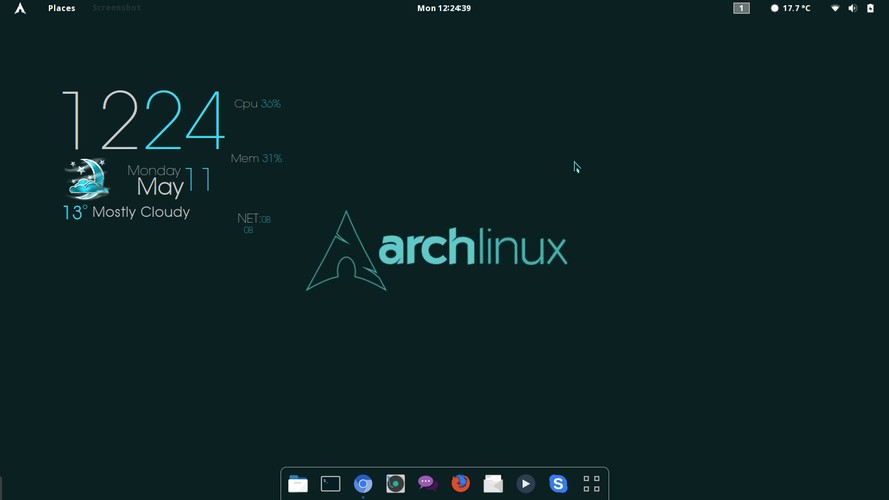Viewport: 889px width, 500px height.
Task: Open Skype from the dock
Action: [558, 484]
